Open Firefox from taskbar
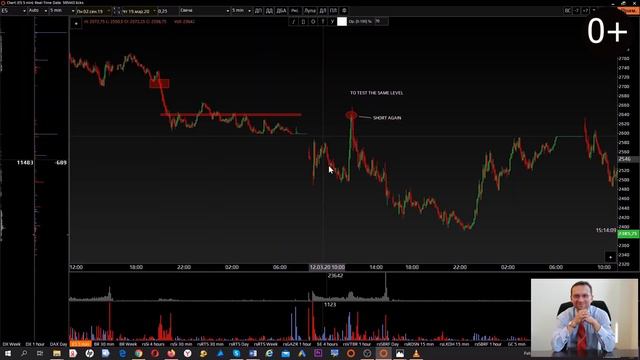The height and width of the screenshot is (360, 640). (171, 353)
